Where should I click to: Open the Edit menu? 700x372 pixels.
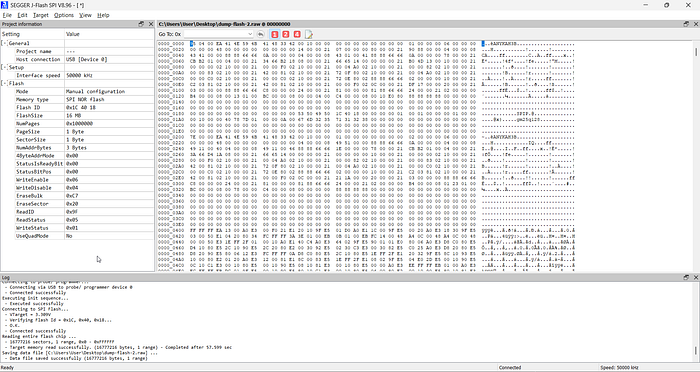[22, 15]
